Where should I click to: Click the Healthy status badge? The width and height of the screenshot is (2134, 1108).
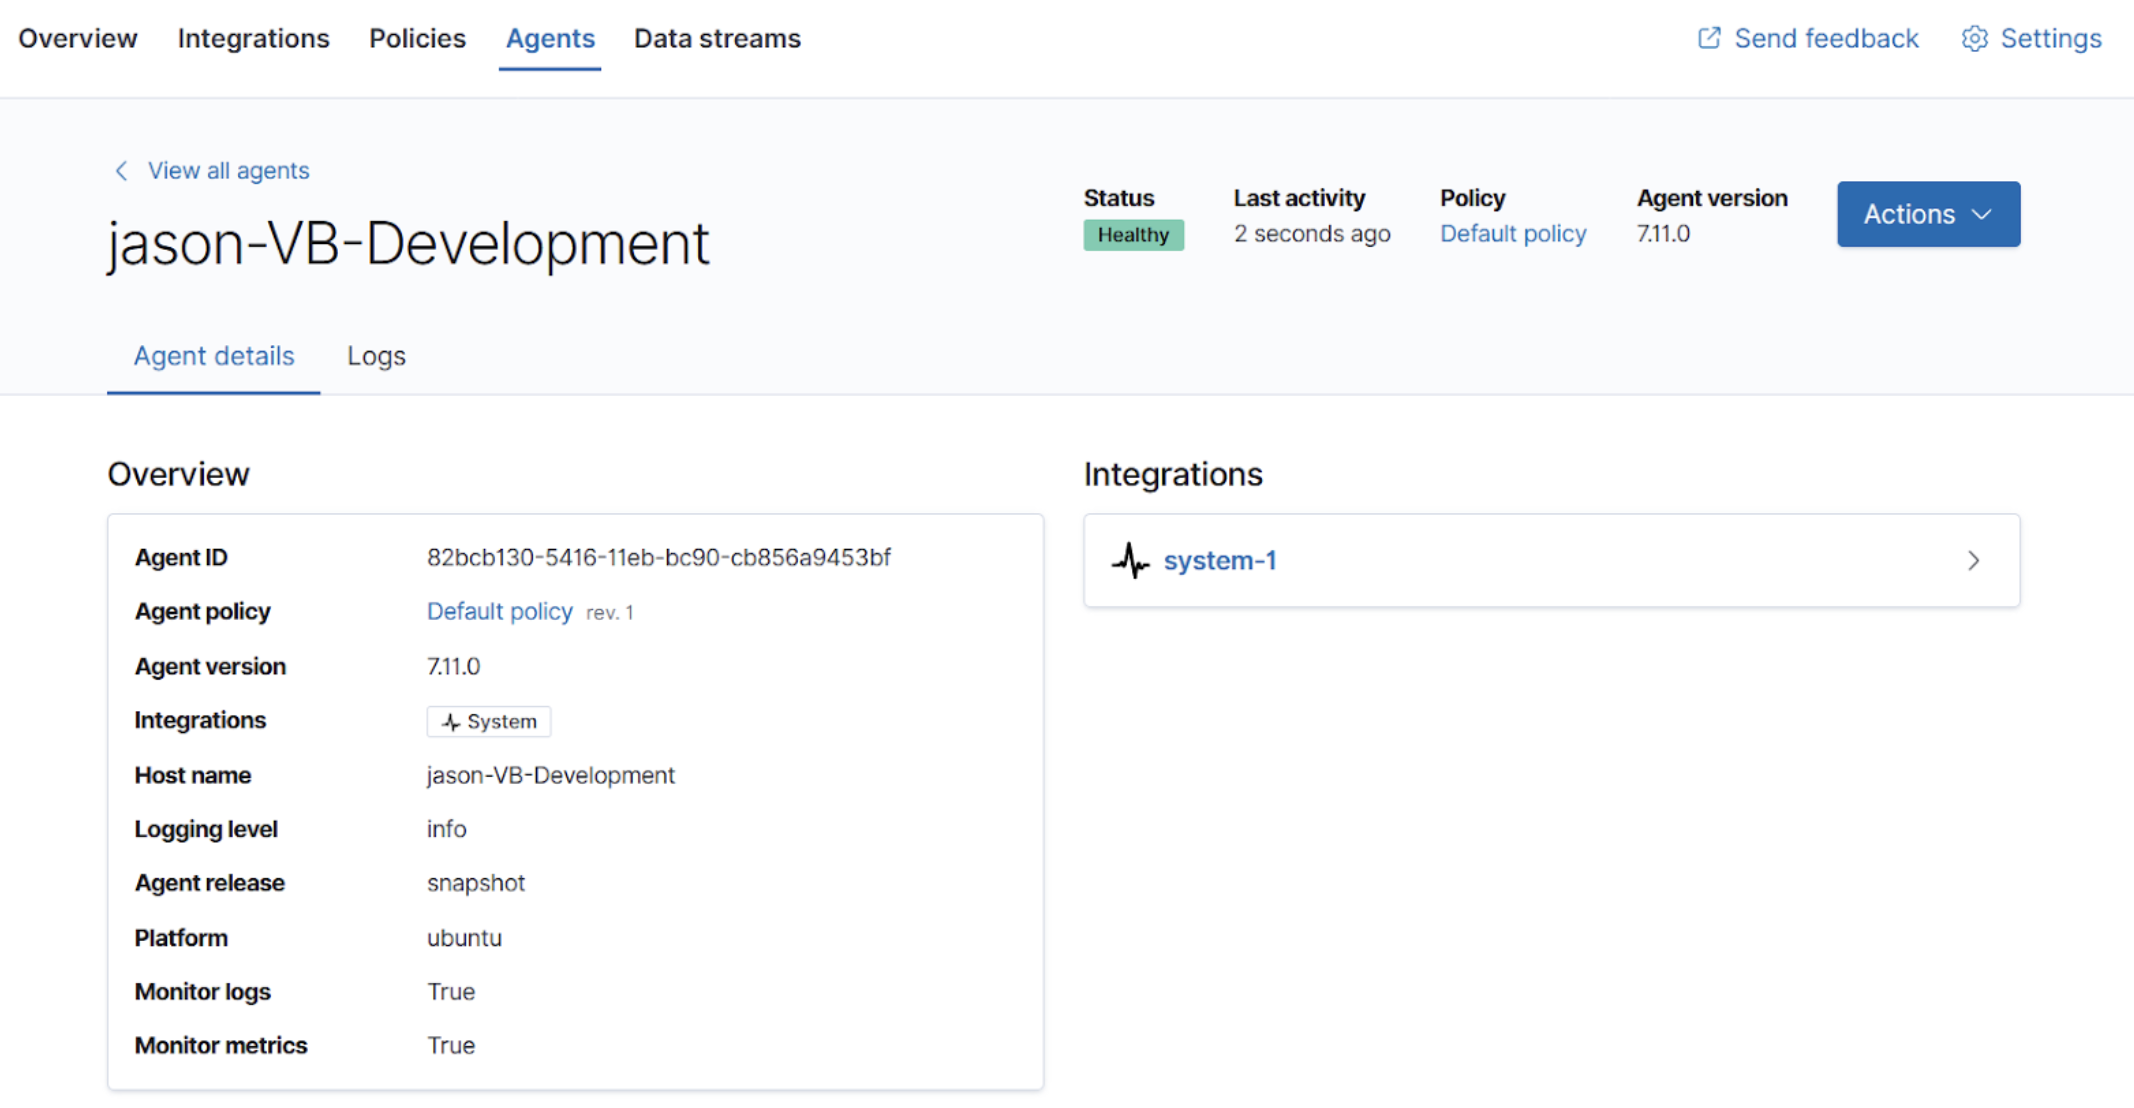[1133, 235]
